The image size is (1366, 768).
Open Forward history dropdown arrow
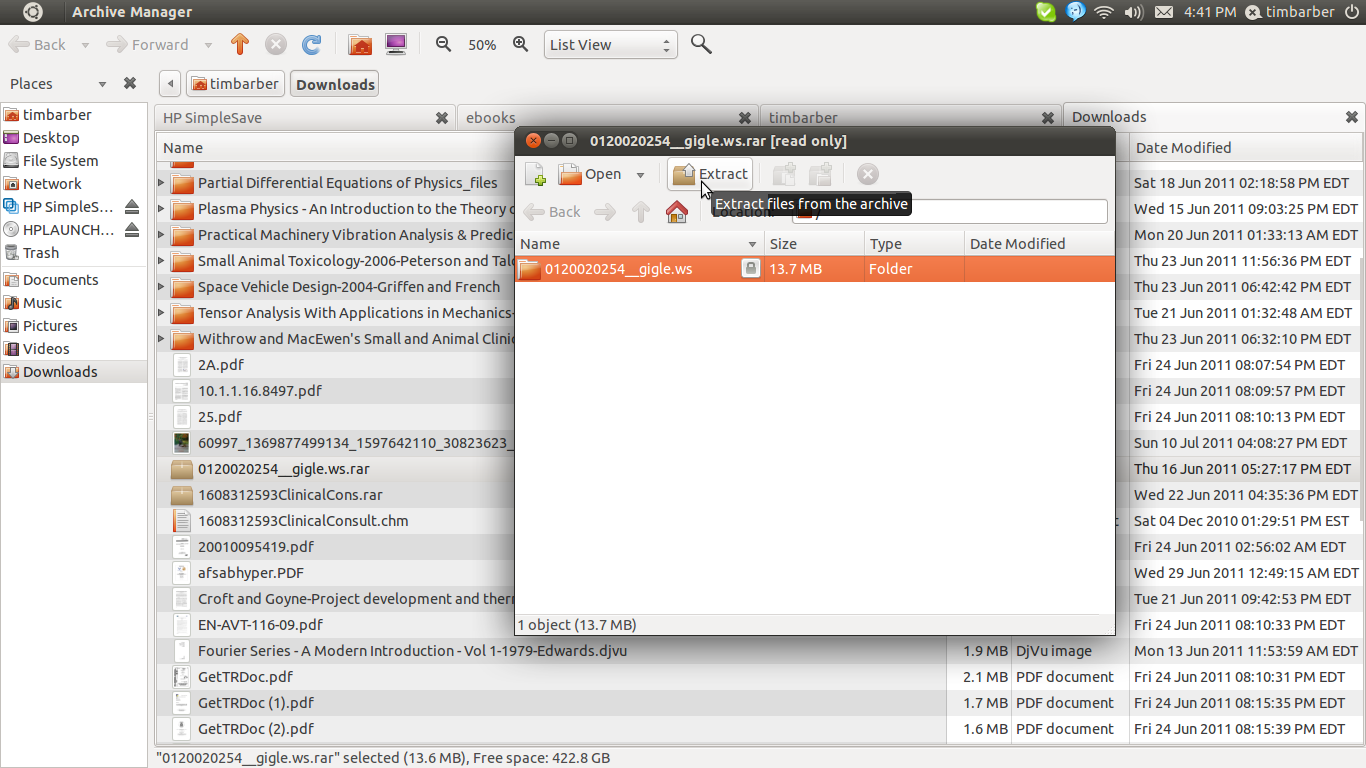pos(208,45)
